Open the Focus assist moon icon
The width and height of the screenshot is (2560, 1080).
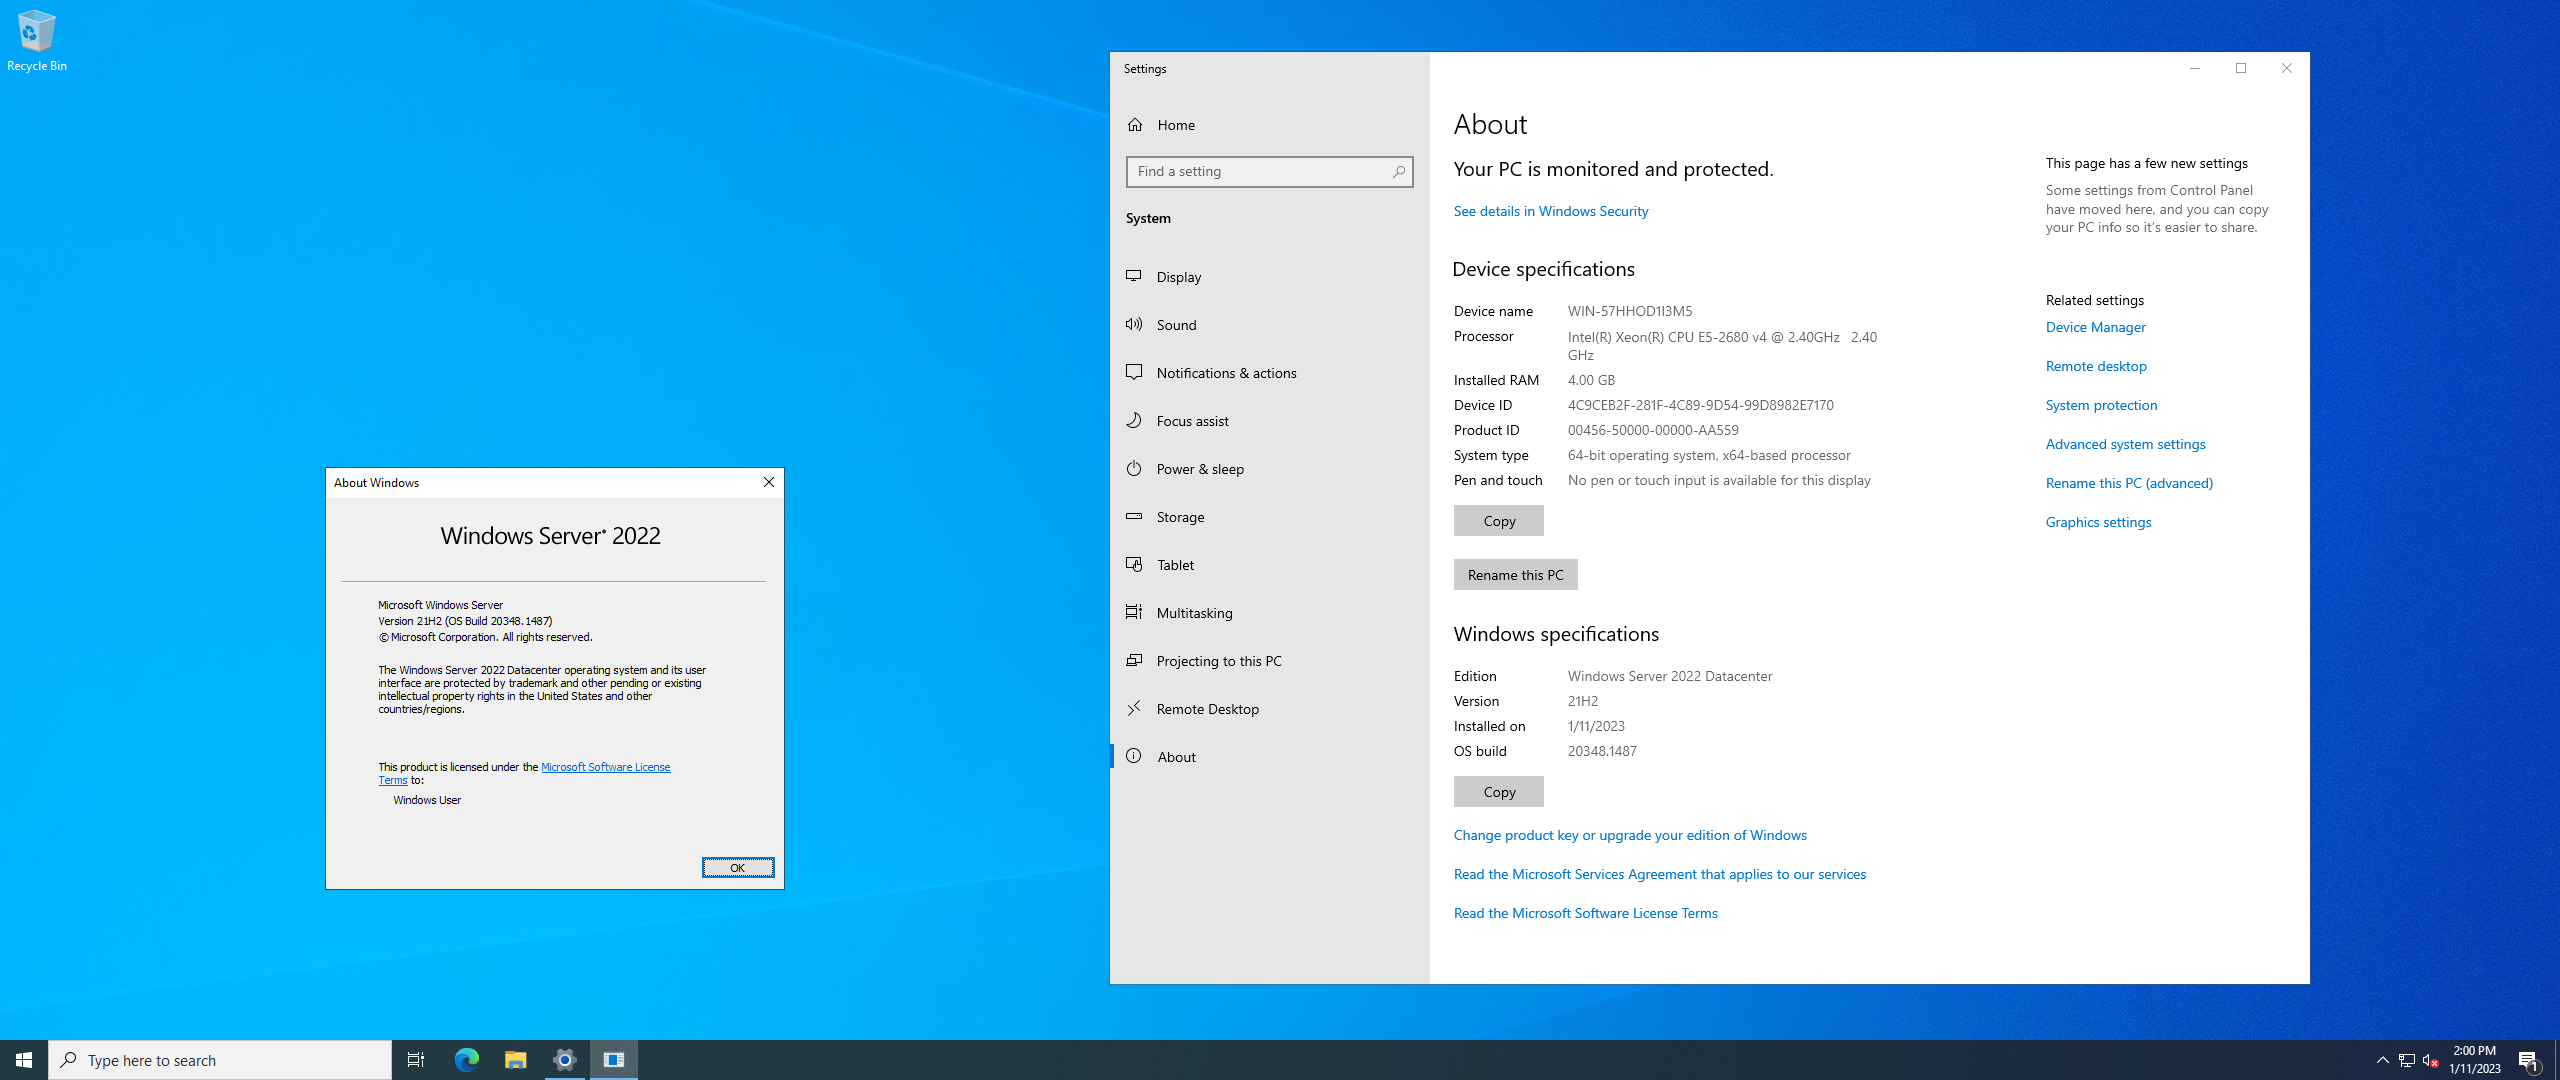(x=1134, y=420)
